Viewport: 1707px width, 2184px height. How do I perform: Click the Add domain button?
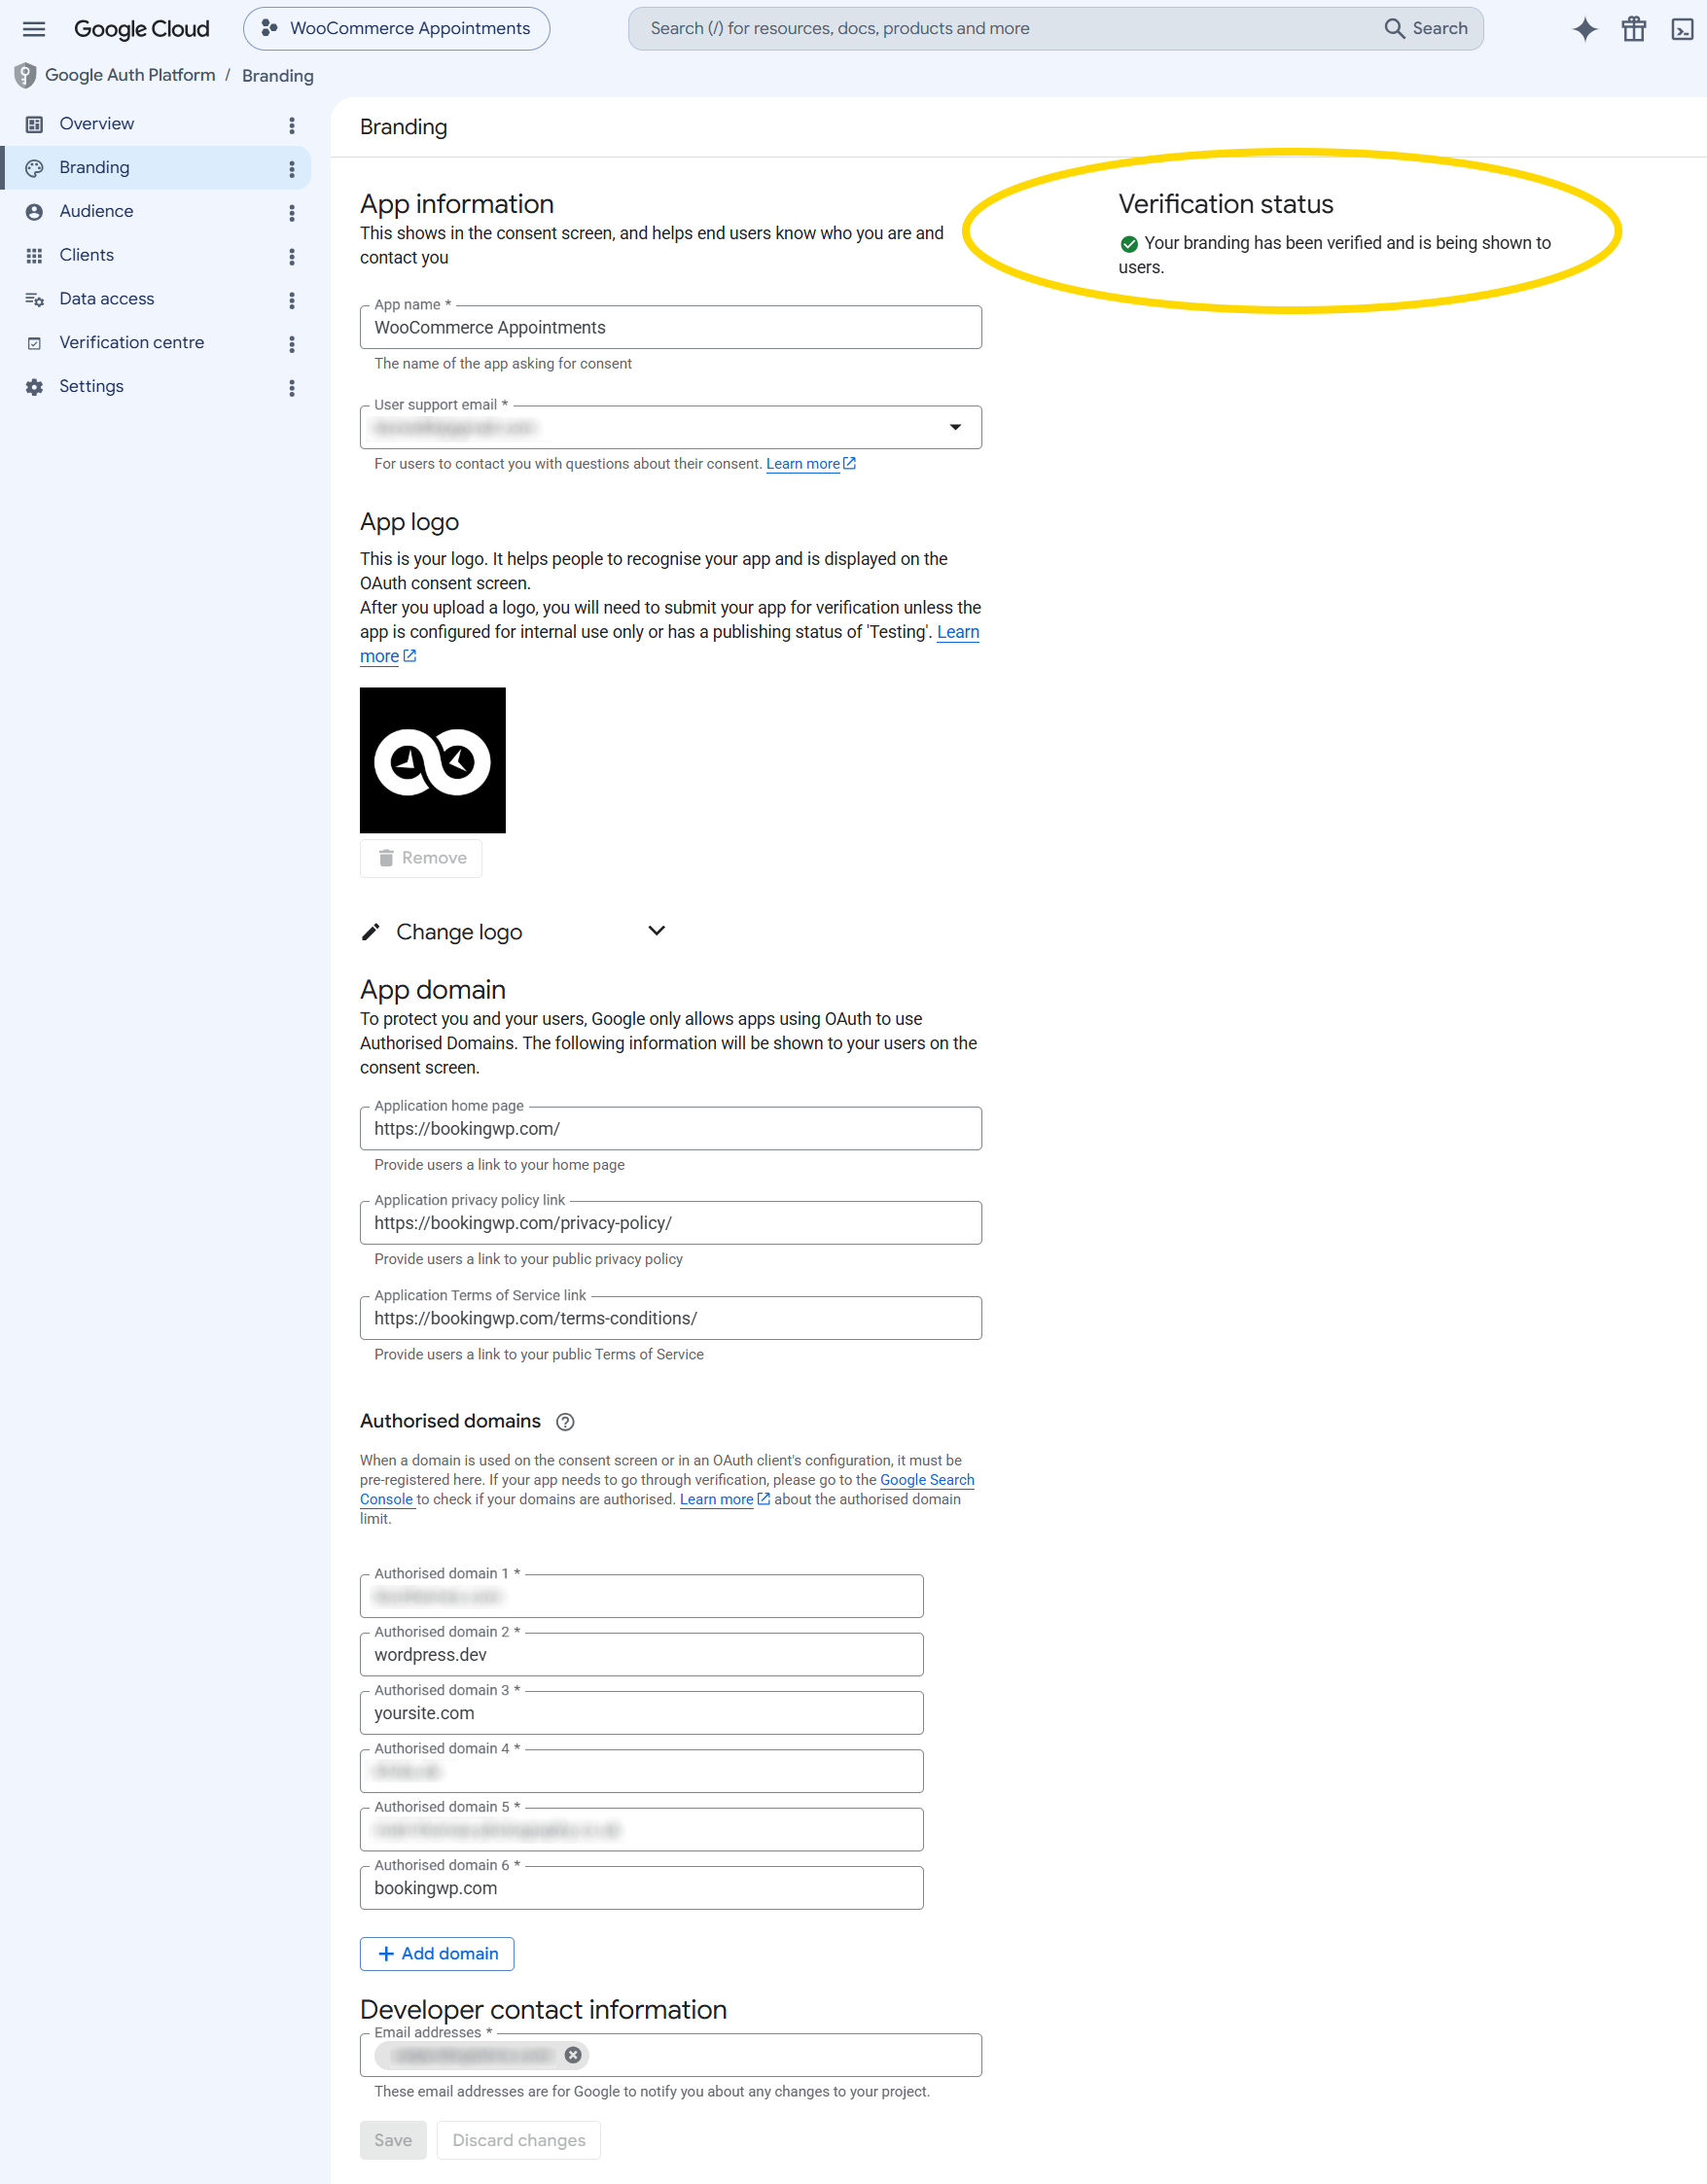point(437,1954)
